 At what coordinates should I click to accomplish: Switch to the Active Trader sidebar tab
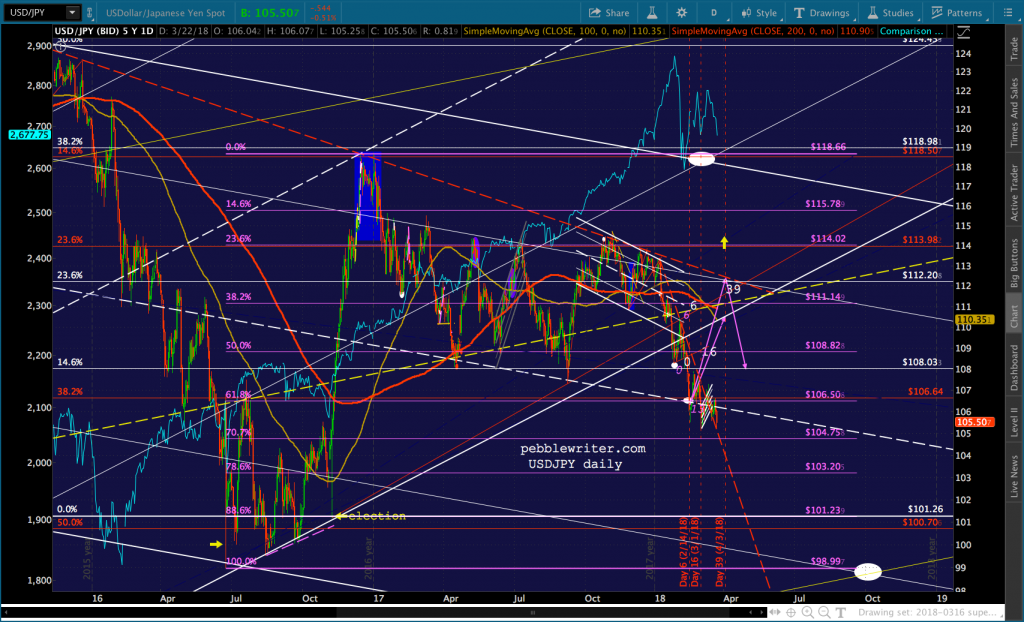click(1014, 193)
